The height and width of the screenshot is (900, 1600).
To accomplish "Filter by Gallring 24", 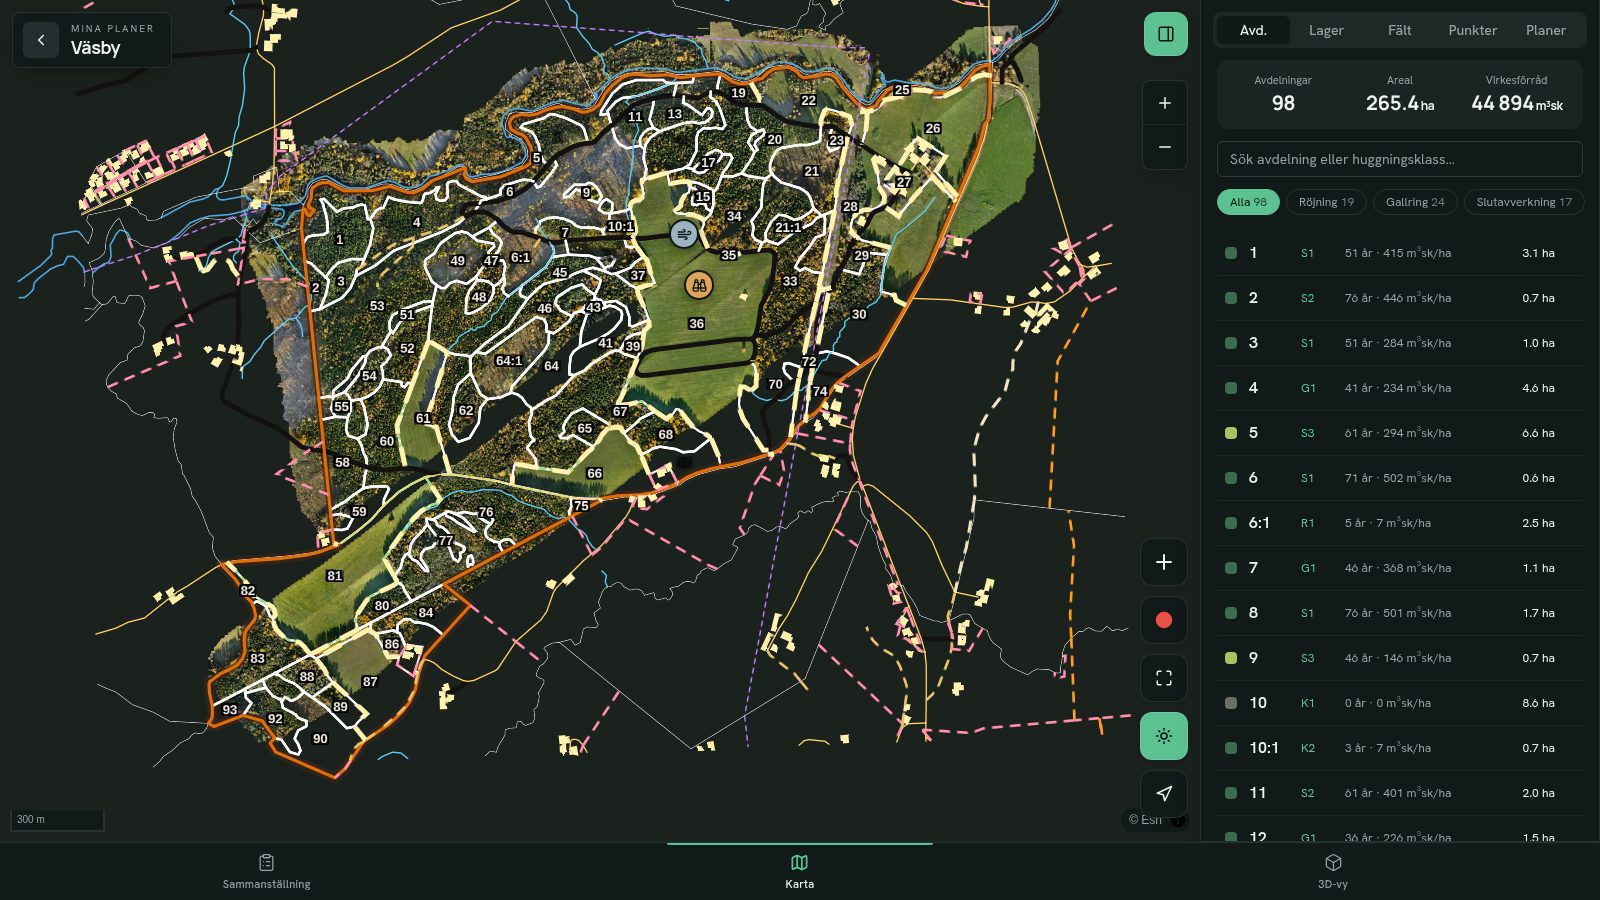I will pos(1415,202).
